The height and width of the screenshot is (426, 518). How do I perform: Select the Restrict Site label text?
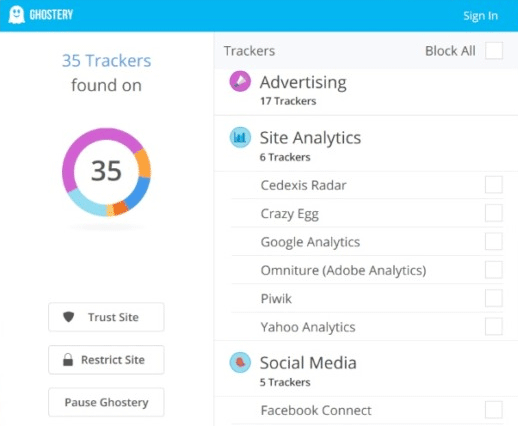click(113, 360)
